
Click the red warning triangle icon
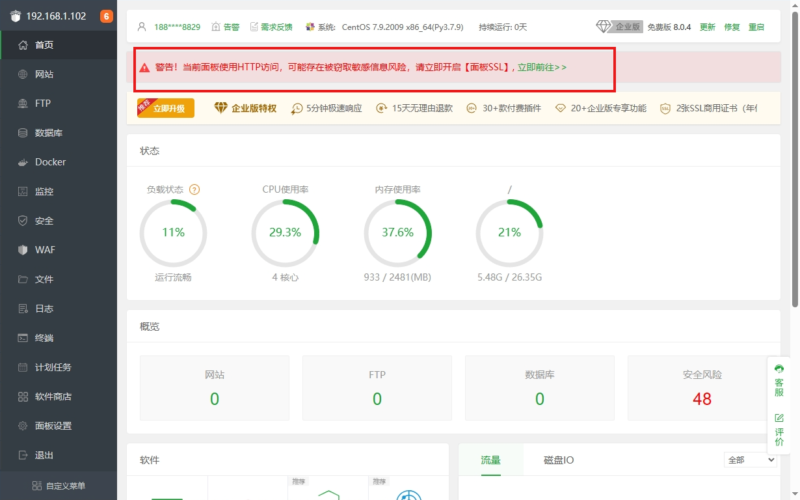144,67
